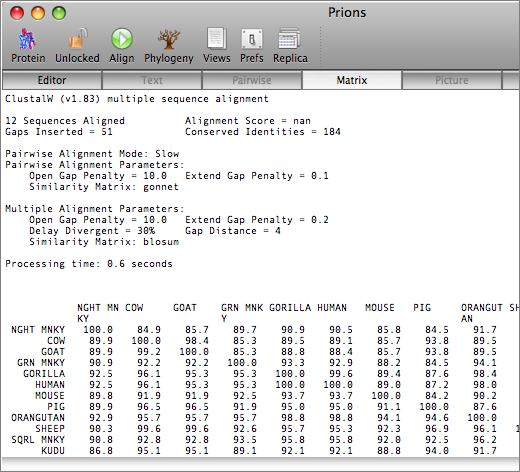Viewport: 520px width, 472px height.
Task: Click the PIG row label
Action: 56,407
